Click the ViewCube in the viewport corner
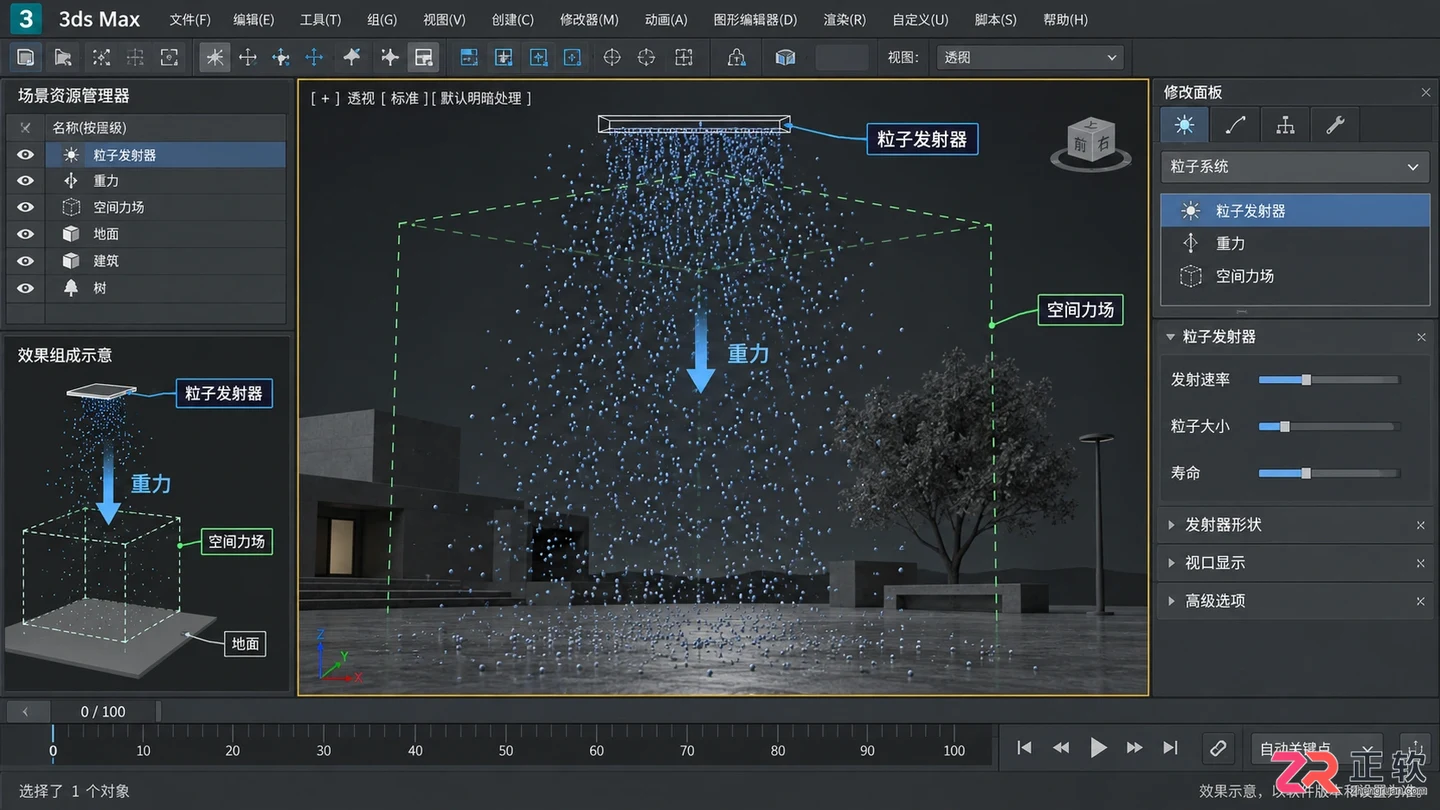The width and height of the screenshot is (1440, 810). pyautogui.click(x=1090, y=144)
